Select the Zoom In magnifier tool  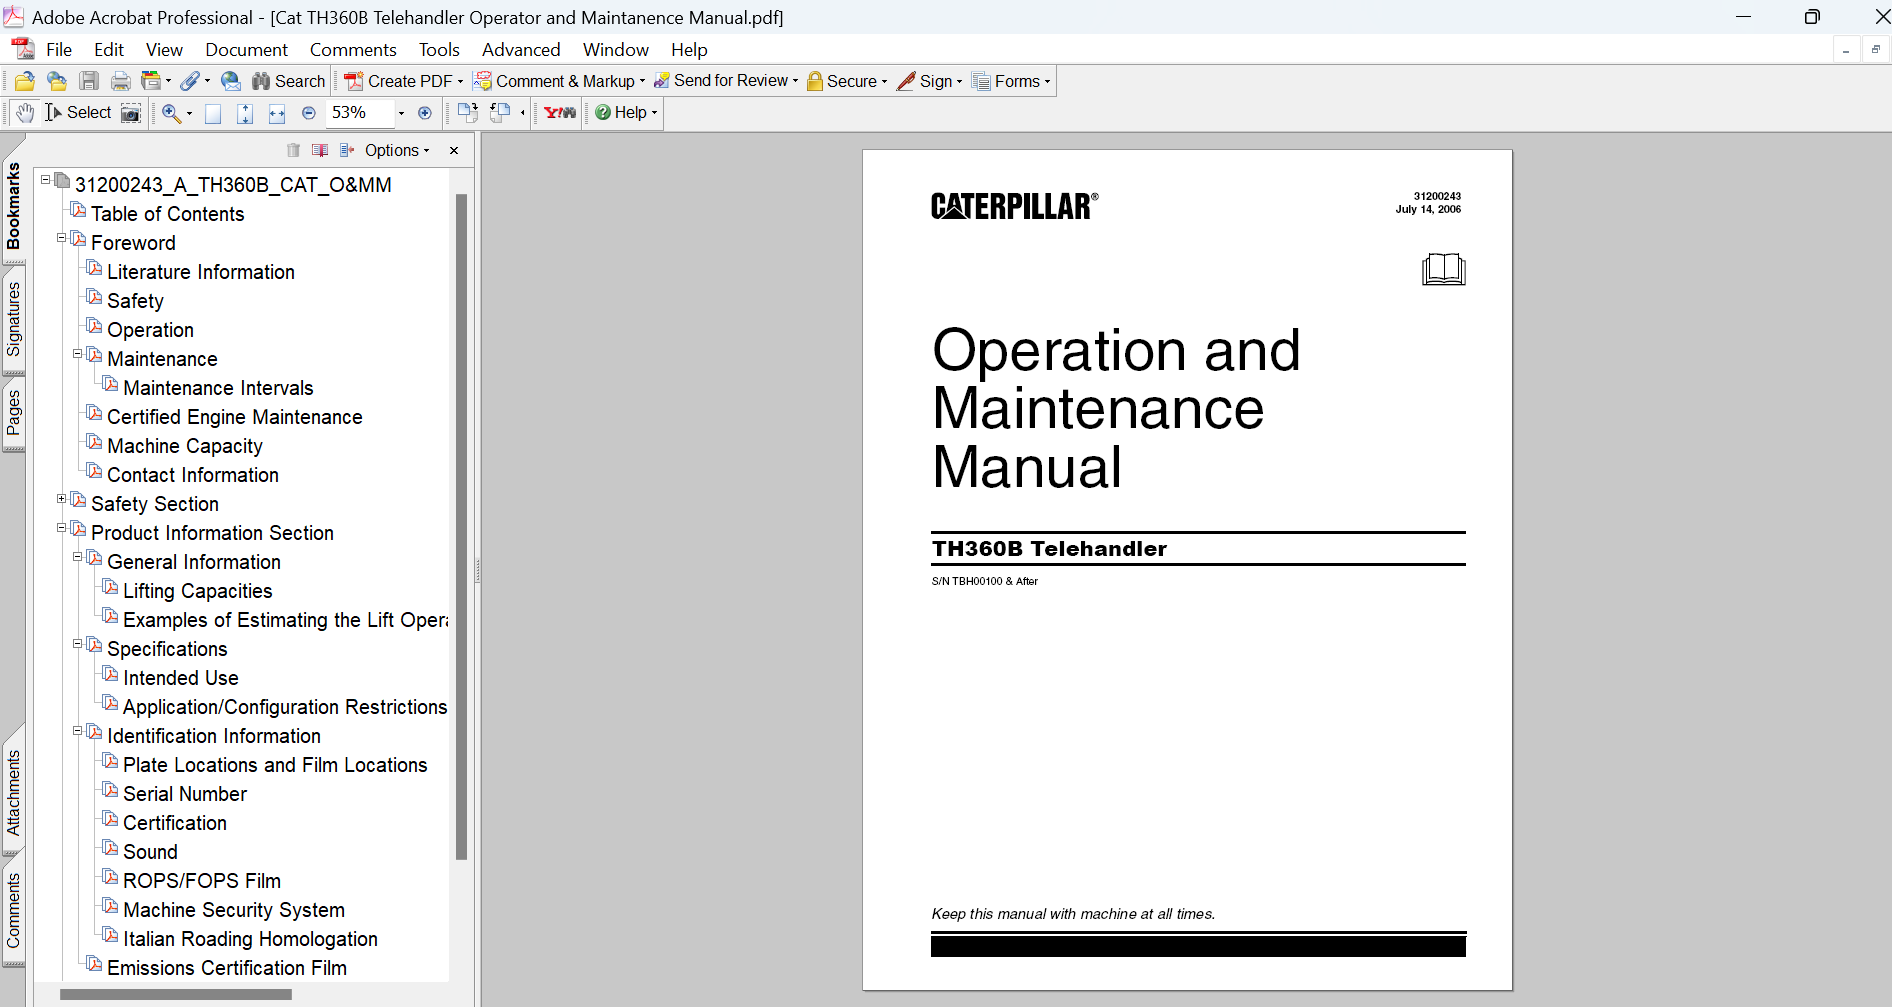point(172,113)
